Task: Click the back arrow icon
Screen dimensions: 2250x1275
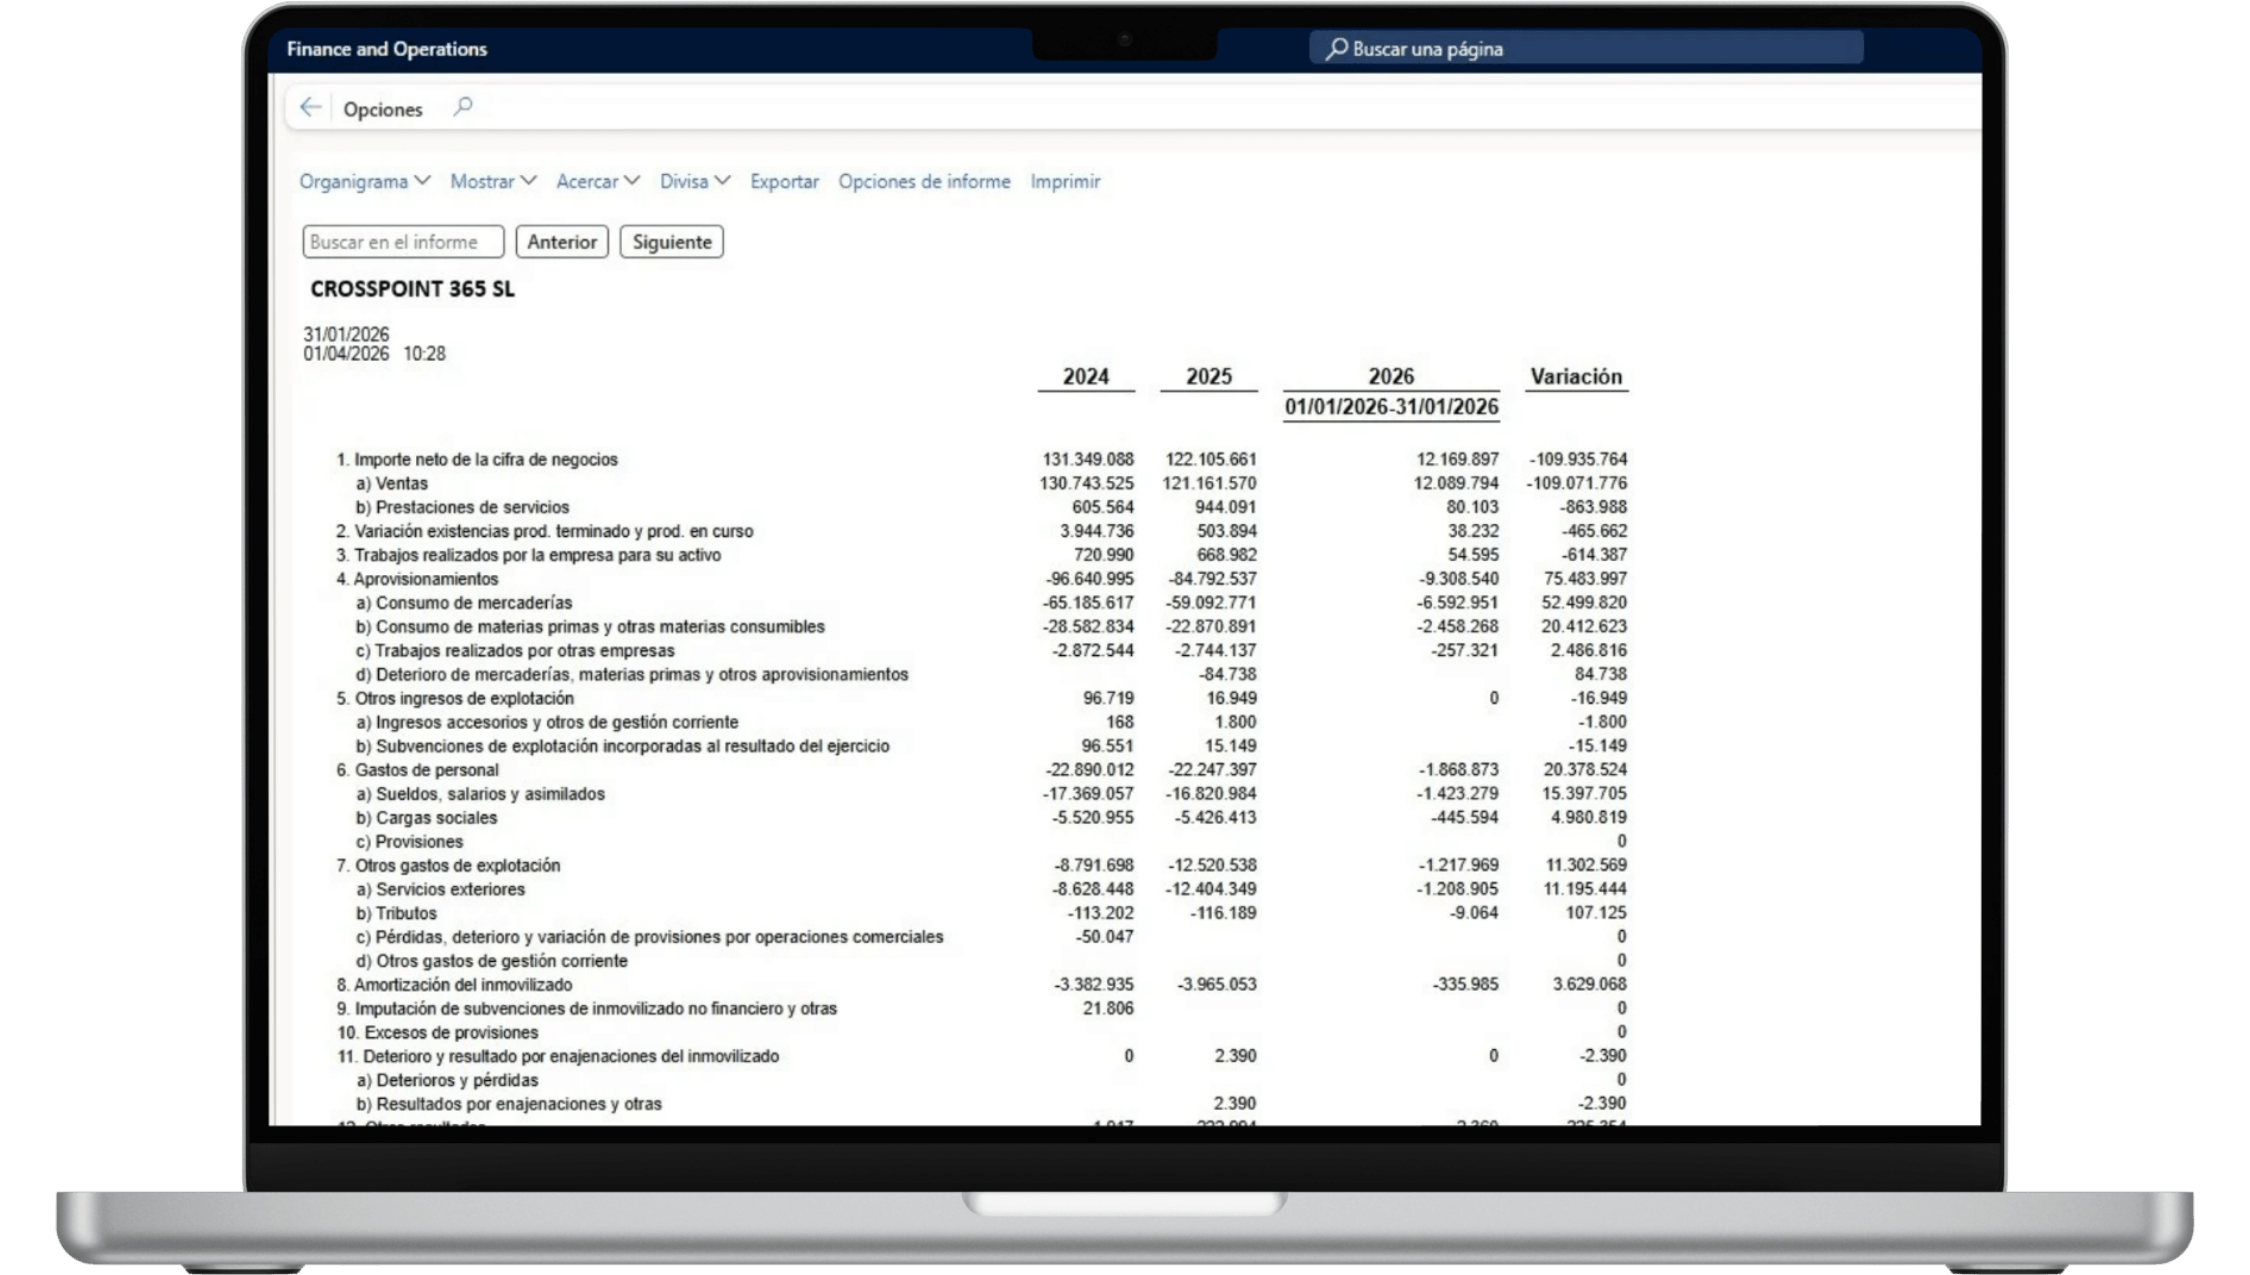Action: pos(310,108)
